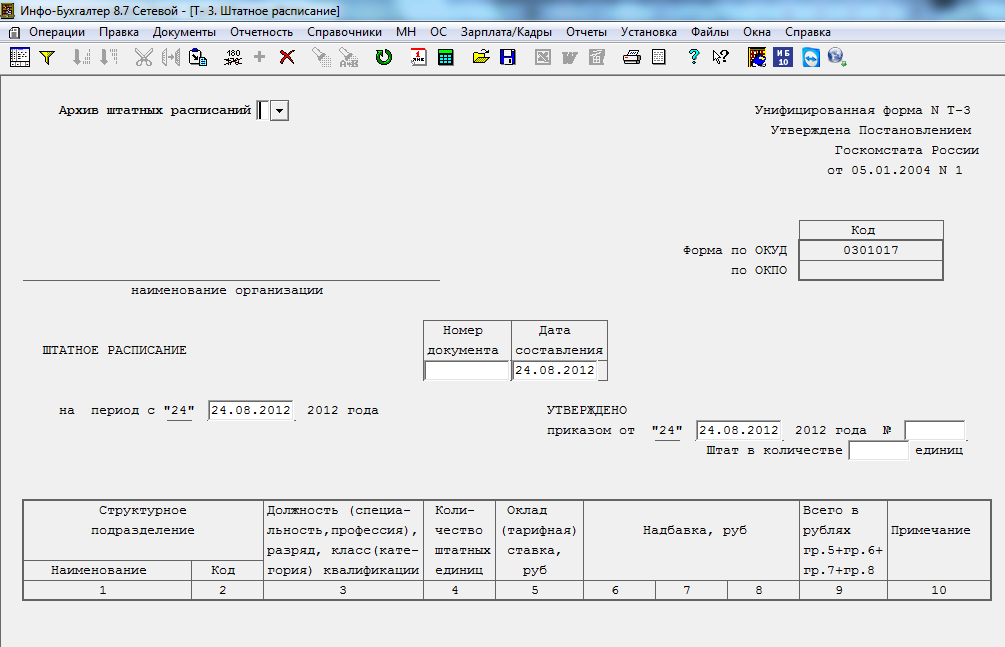The image size is (1005, 647).
Task: Click the gray plus add icon
Action: pos(260,58)
